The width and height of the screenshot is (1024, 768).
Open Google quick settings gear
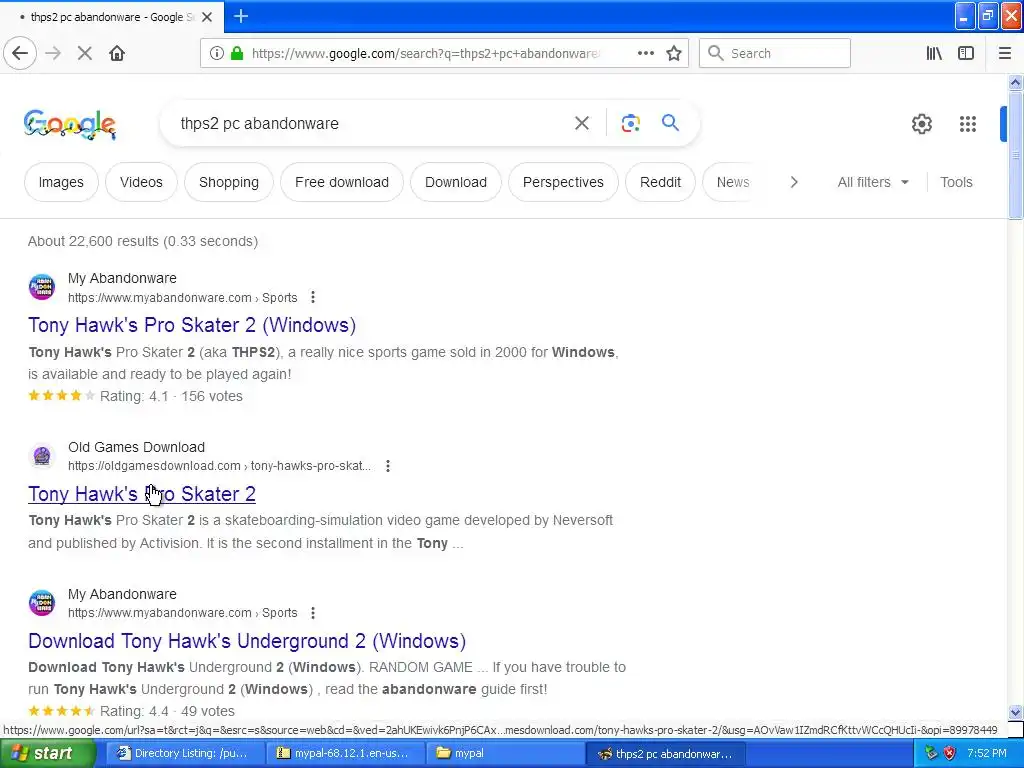pos(921,123)
